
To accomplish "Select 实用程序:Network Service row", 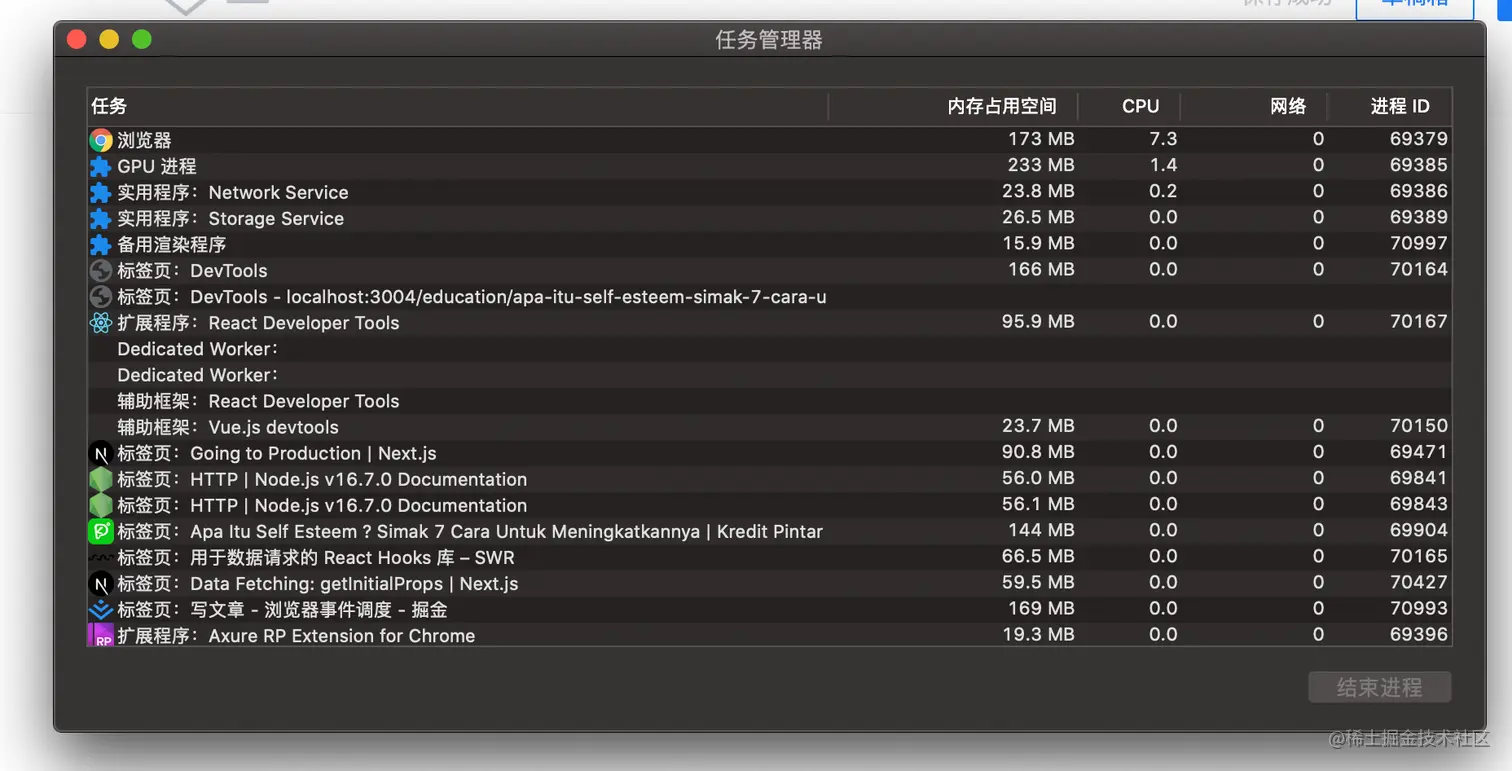I will (x=769, y=192).
